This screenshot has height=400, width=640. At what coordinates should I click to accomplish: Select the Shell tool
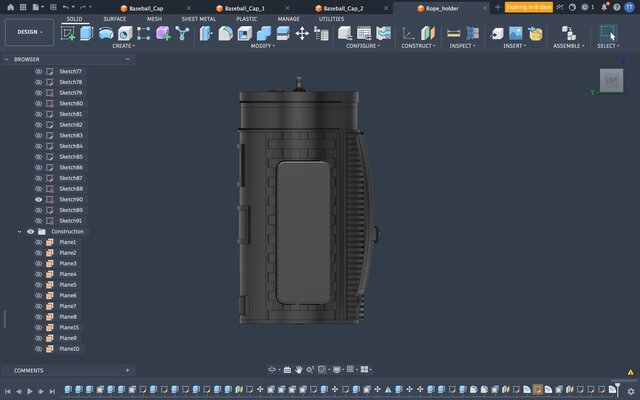coord(244,33)
